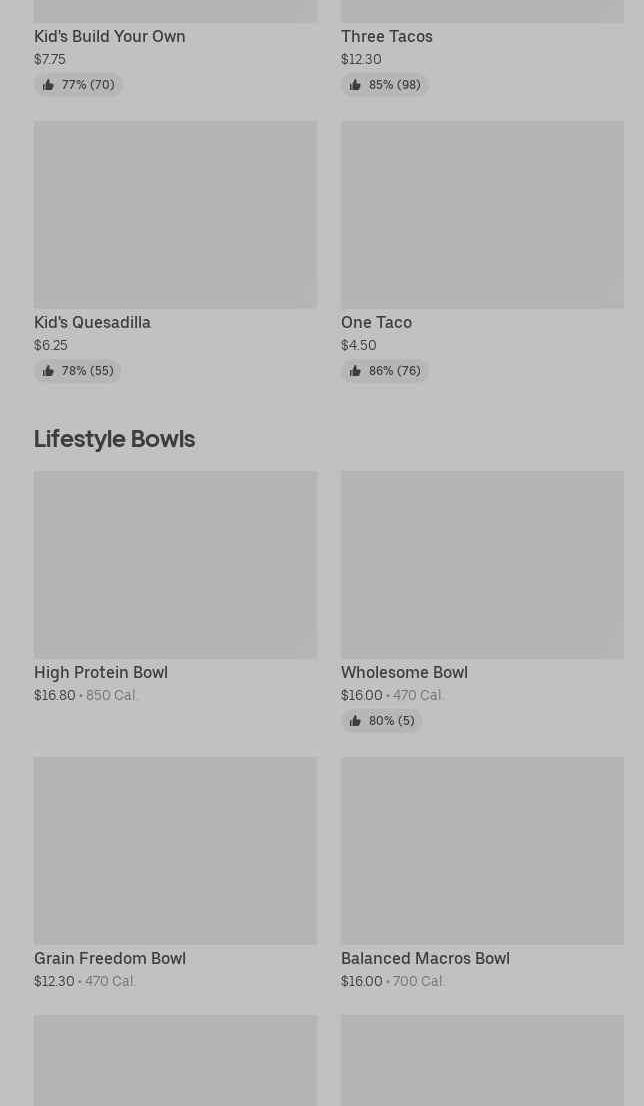Select the Kid's Build Your Own title

click(110, 36)
